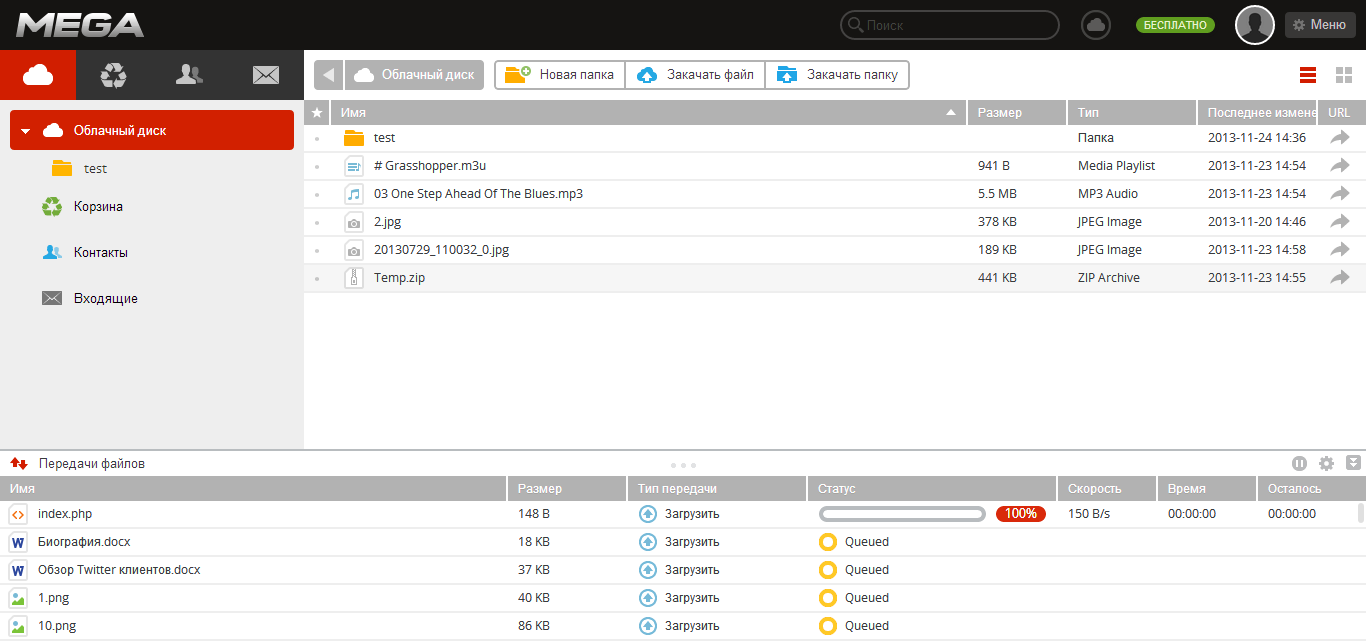Toggle favorite dot for Temp.zip
The image size is (1366, 642).
317,278
